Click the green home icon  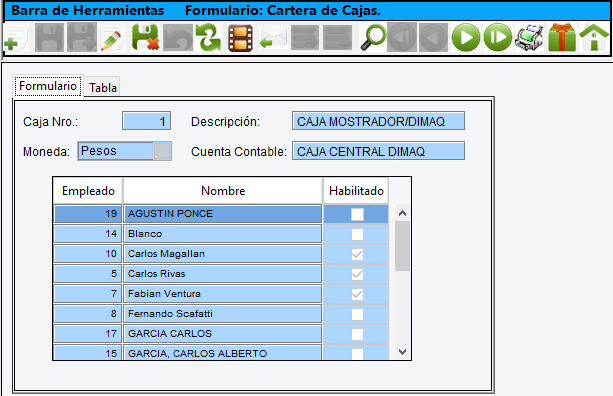pos(594,38)
